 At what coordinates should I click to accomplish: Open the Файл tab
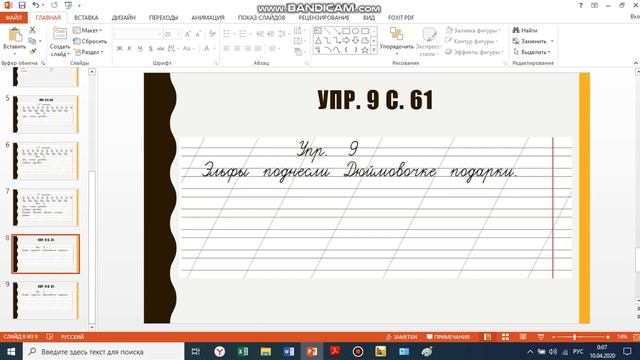click(x=13, y=18)
